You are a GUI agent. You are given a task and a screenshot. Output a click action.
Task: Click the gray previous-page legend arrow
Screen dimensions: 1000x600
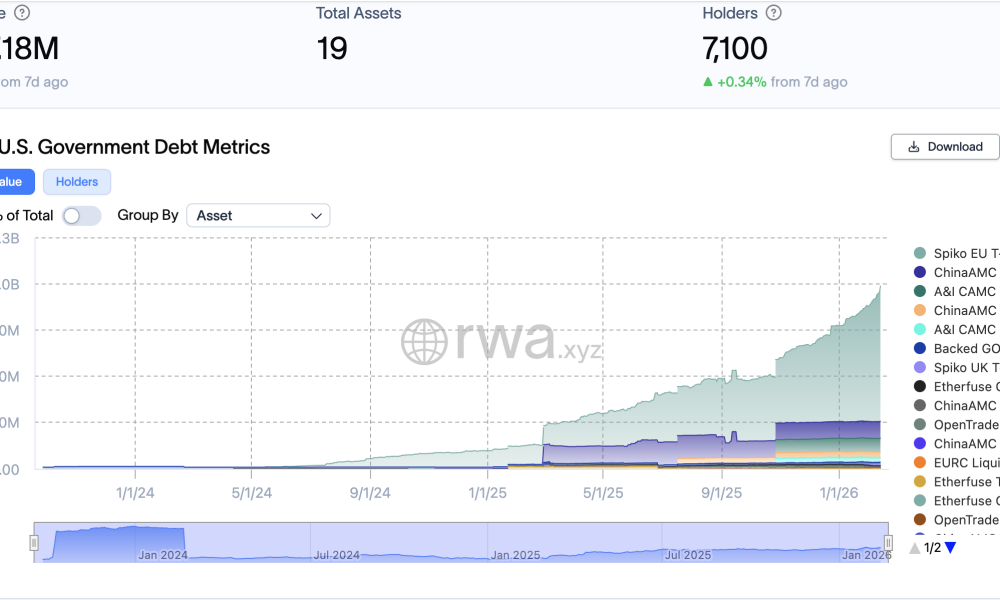pos(914,547)
